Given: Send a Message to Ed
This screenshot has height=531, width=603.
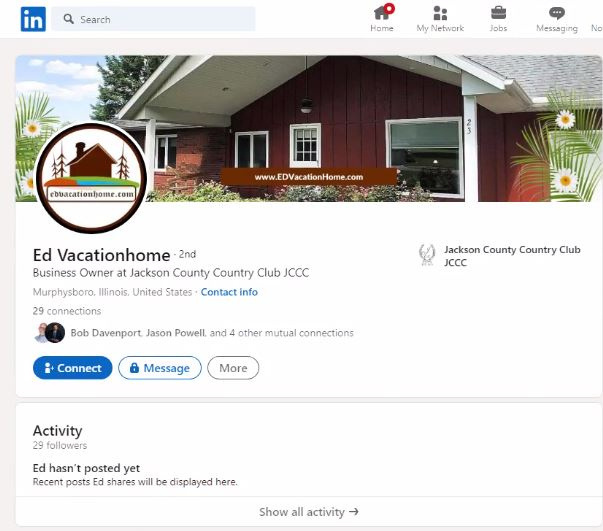Looking at the screenshot, I should point(160,368).
